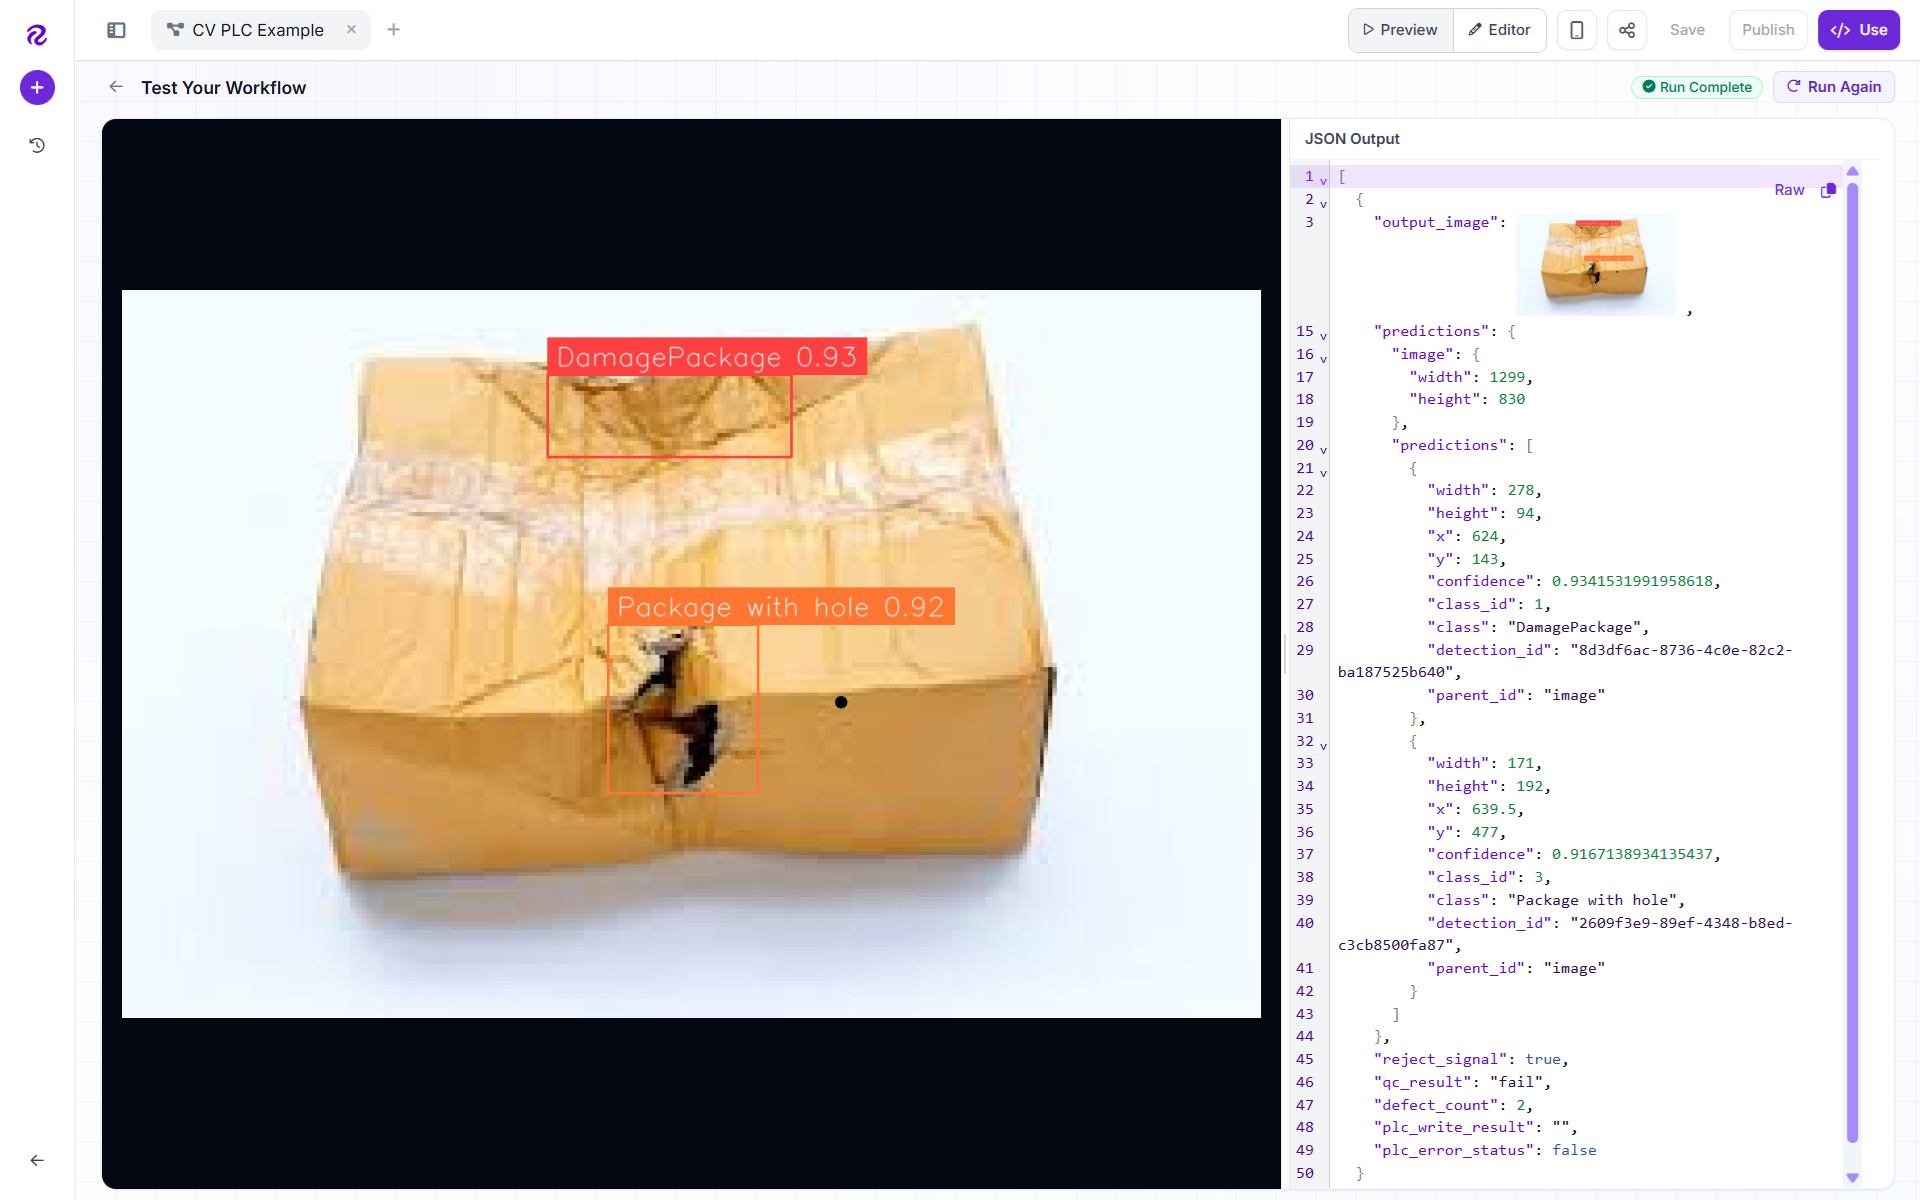Click the purple plus create button

(x=37, y=87)
